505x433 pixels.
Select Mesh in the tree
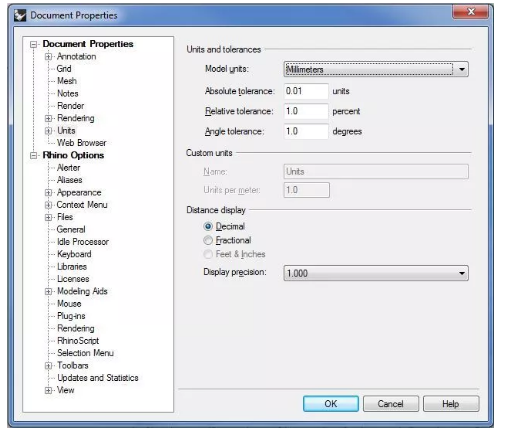67,81
